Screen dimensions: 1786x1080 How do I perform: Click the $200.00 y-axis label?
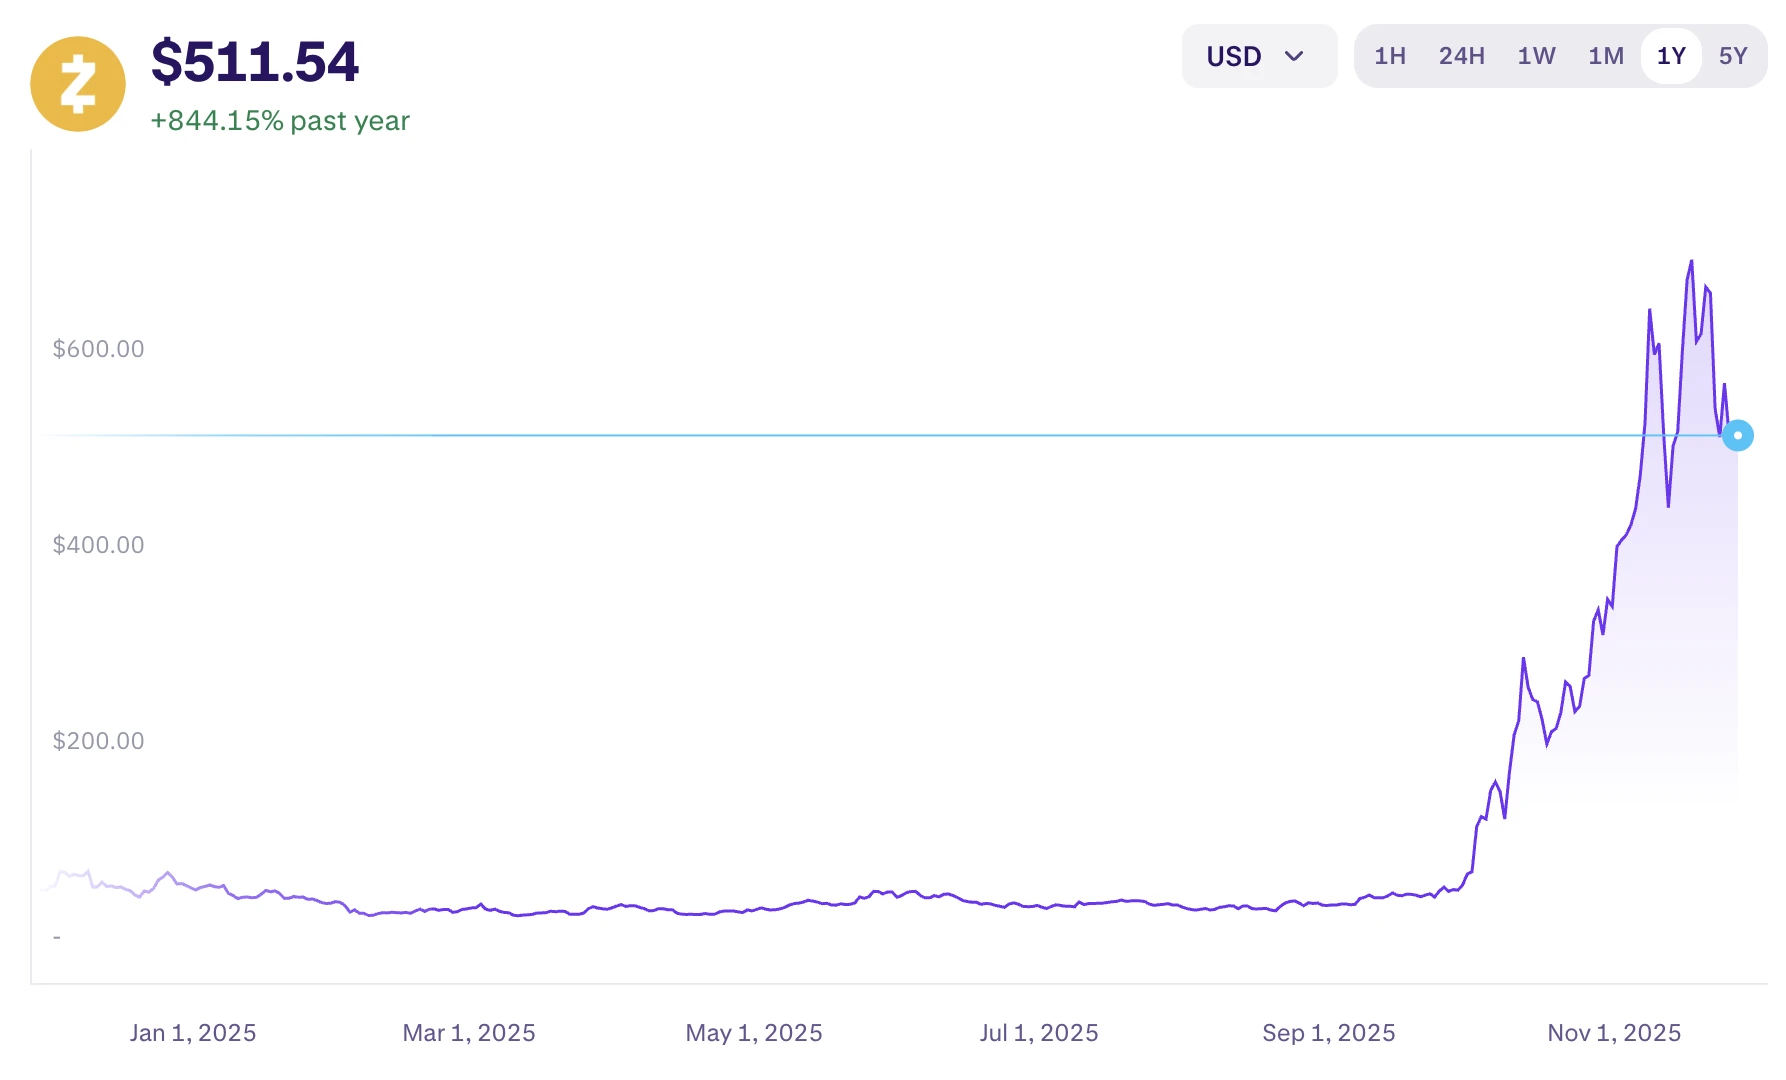click(98, 741)
